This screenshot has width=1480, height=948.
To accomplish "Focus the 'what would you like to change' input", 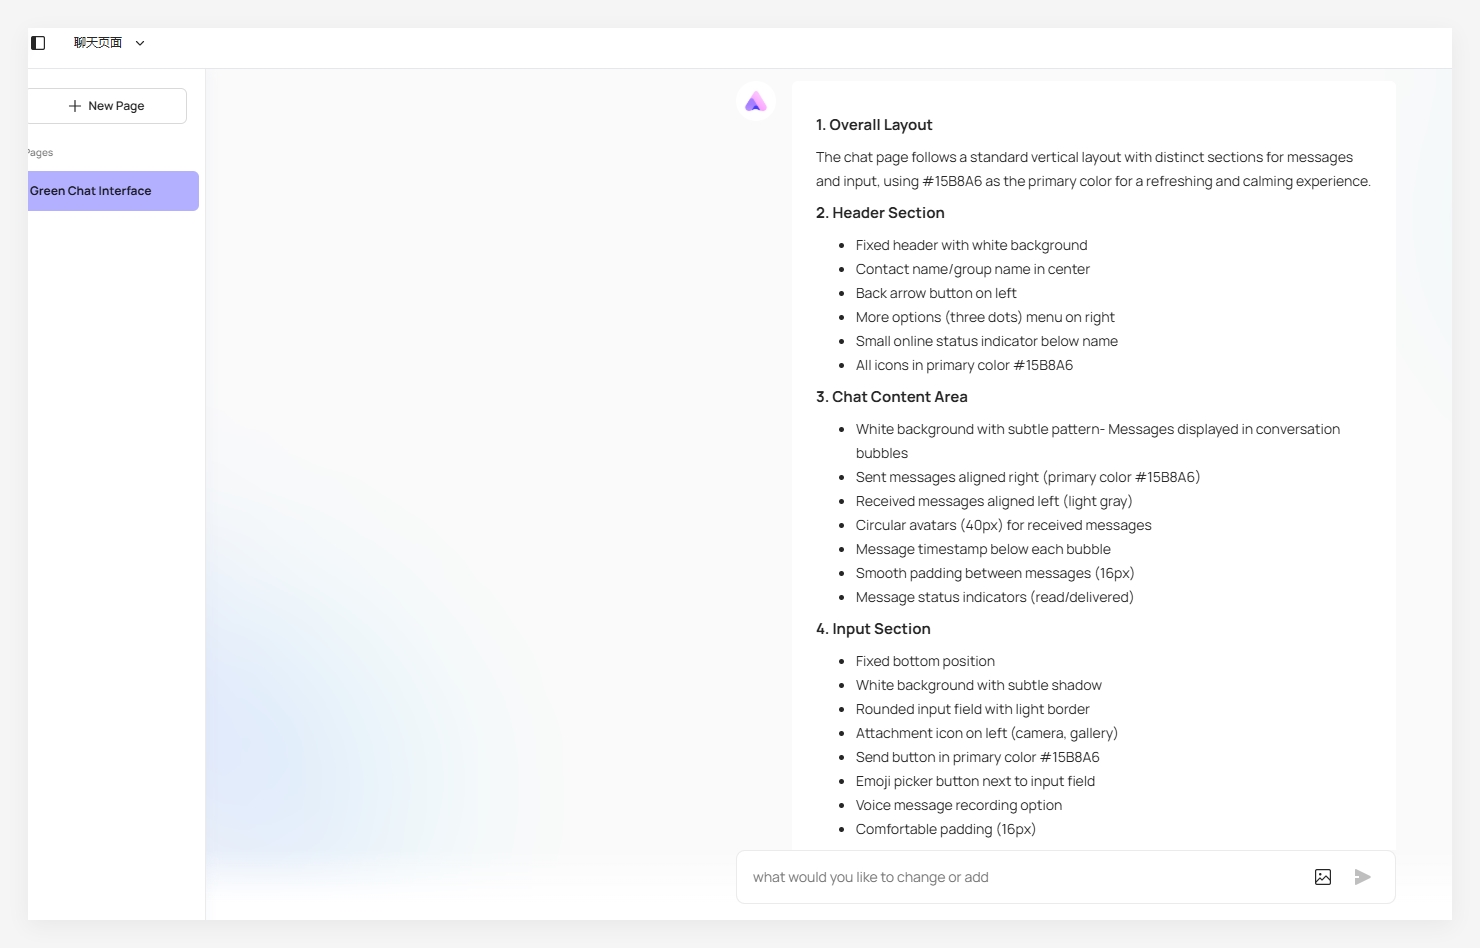I will [x=1025, y=877].
